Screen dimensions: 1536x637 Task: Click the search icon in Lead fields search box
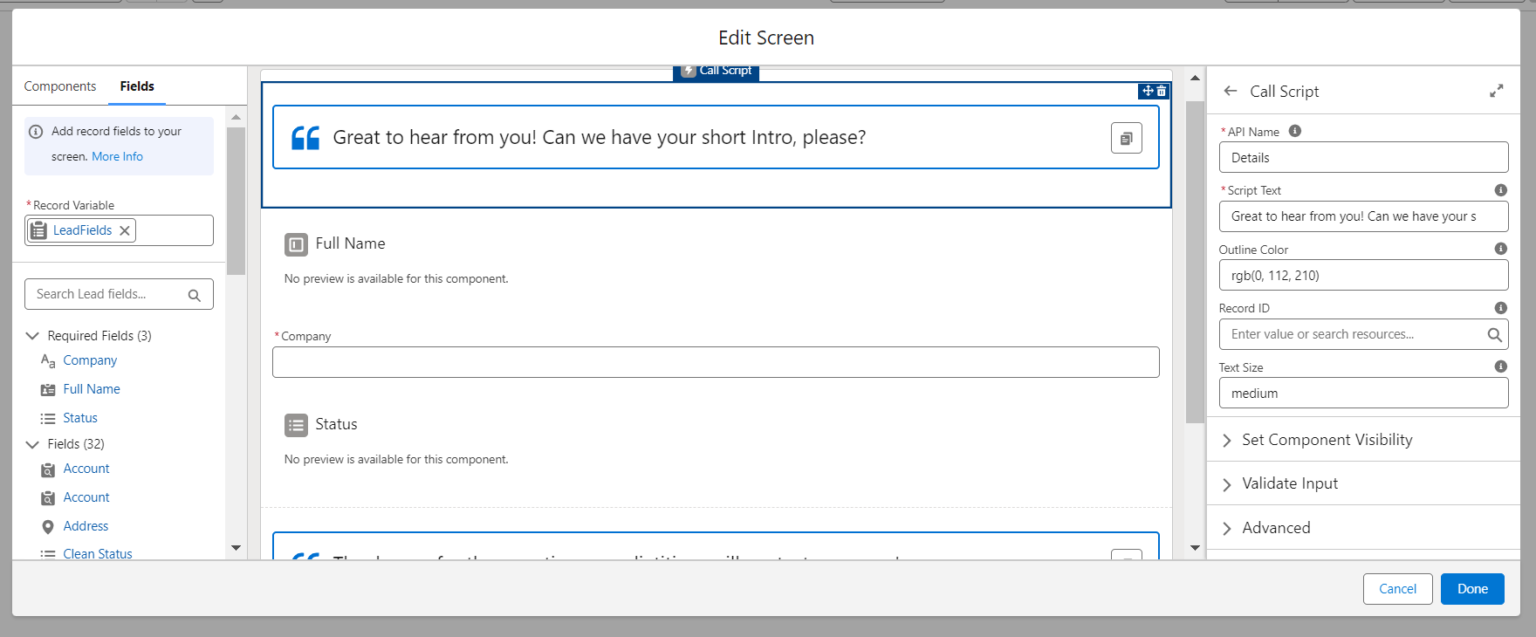click(x=194, y=293)
